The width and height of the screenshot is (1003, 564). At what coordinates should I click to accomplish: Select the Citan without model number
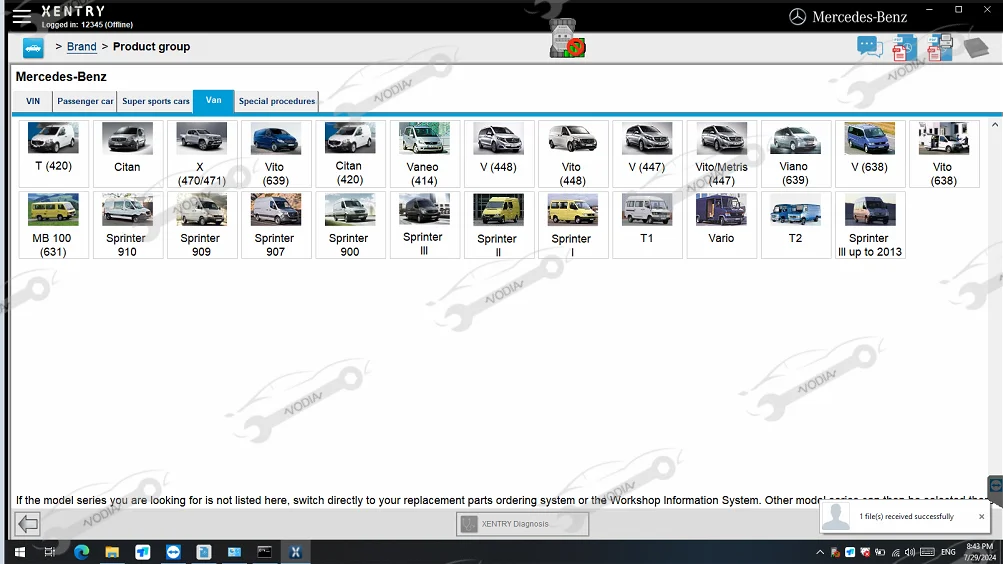click(x=127, y=153)
